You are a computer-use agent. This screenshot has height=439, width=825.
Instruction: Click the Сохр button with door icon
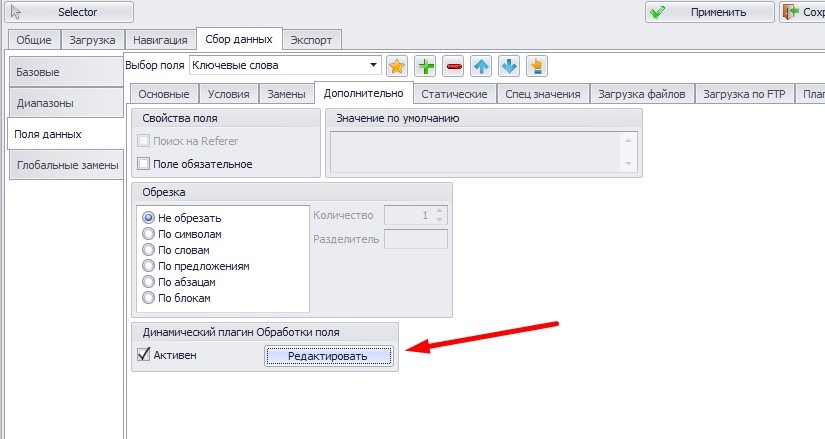[x=802, y=12]
